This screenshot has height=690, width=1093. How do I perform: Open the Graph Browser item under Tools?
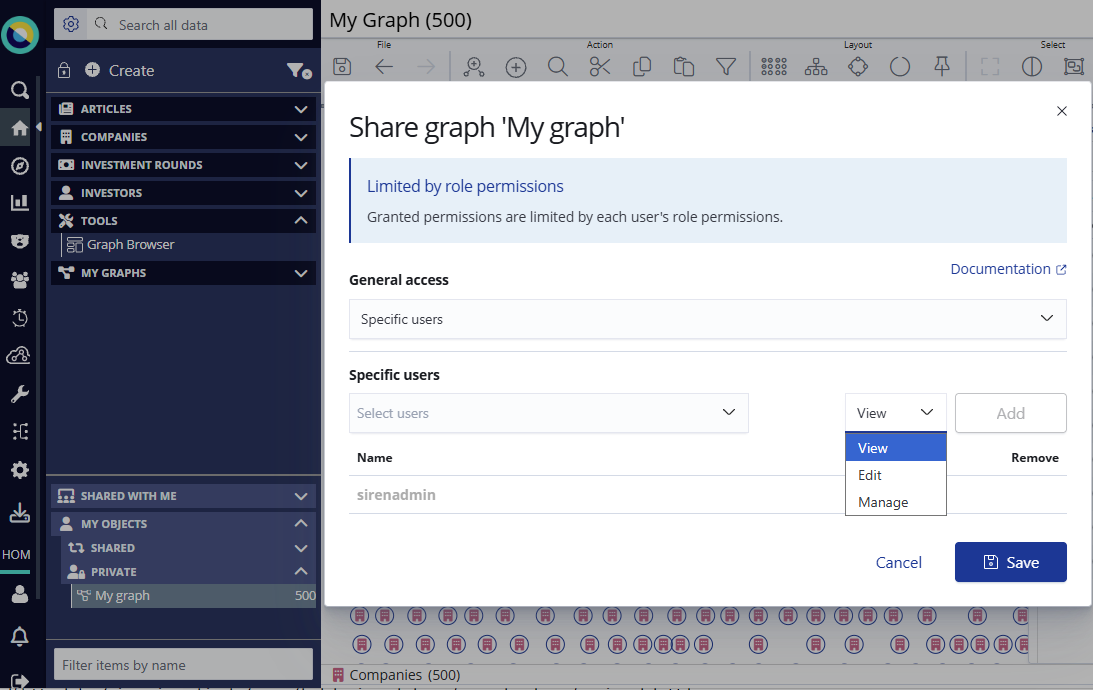[x=130, y=244]
